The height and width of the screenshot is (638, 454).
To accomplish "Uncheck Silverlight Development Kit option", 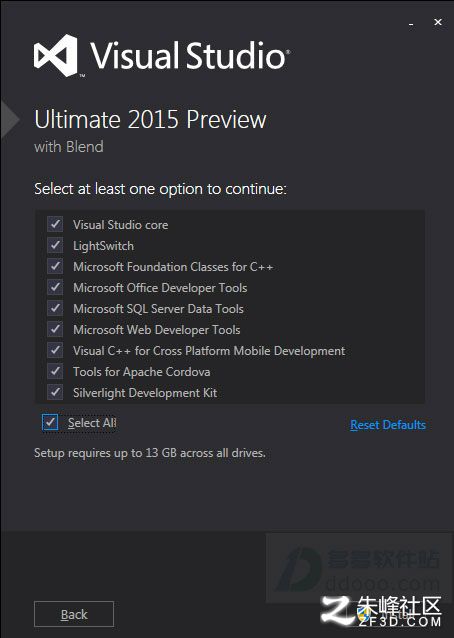I will pyautogui.click(x=55, y=392).
